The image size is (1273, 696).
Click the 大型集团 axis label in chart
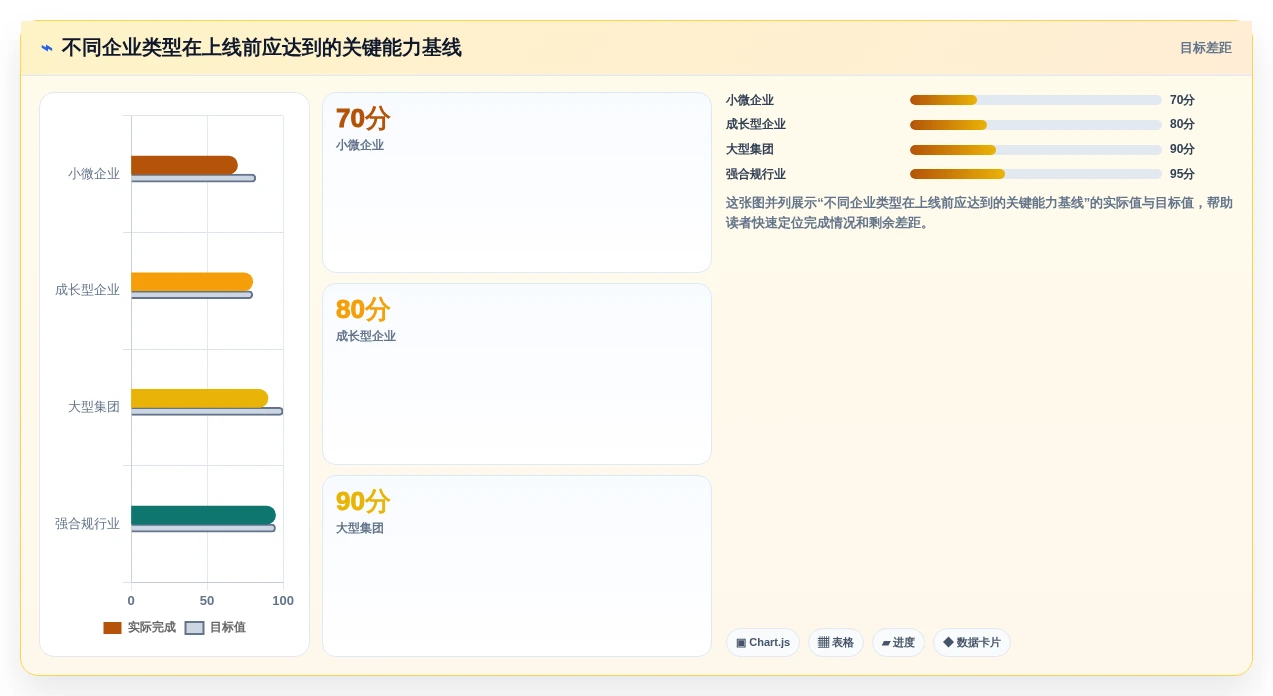94,407
